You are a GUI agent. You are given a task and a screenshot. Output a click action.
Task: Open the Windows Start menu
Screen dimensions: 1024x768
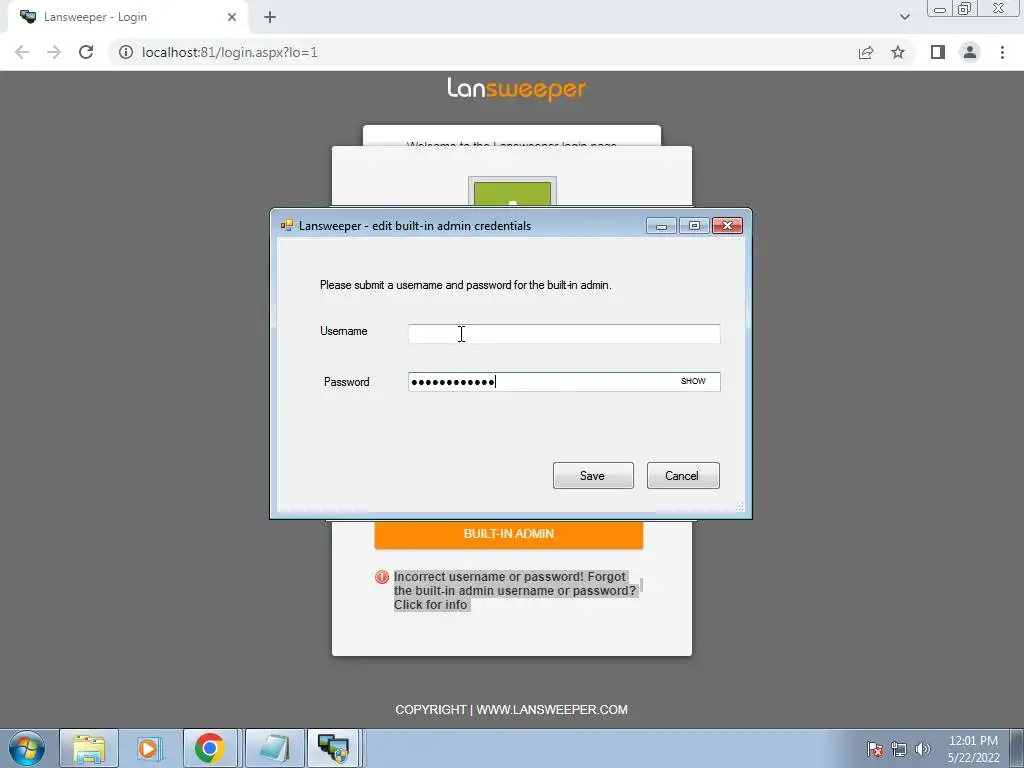[27, 748]
